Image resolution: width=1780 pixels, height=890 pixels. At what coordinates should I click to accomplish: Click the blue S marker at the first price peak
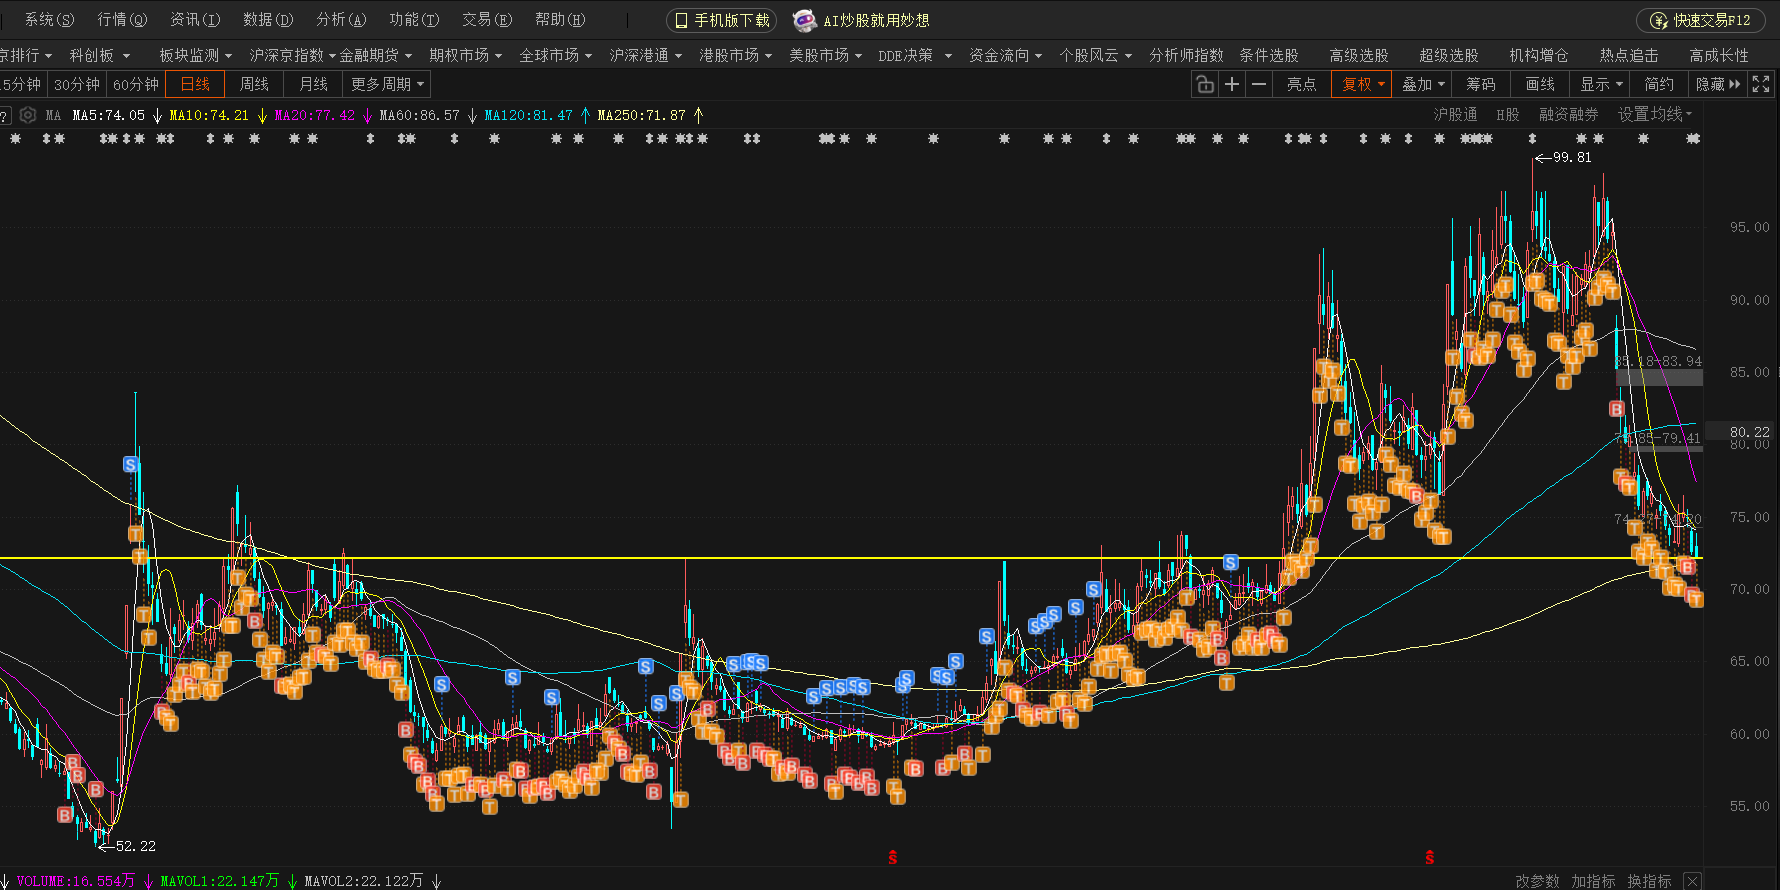coord(131,464)
